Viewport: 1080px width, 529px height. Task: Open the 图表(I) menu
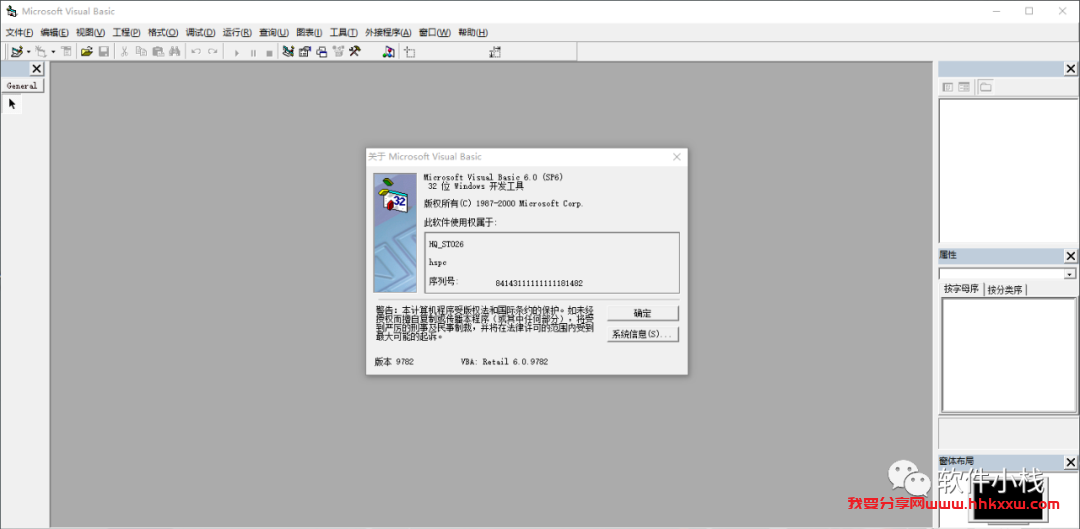(x=309, y=32)
